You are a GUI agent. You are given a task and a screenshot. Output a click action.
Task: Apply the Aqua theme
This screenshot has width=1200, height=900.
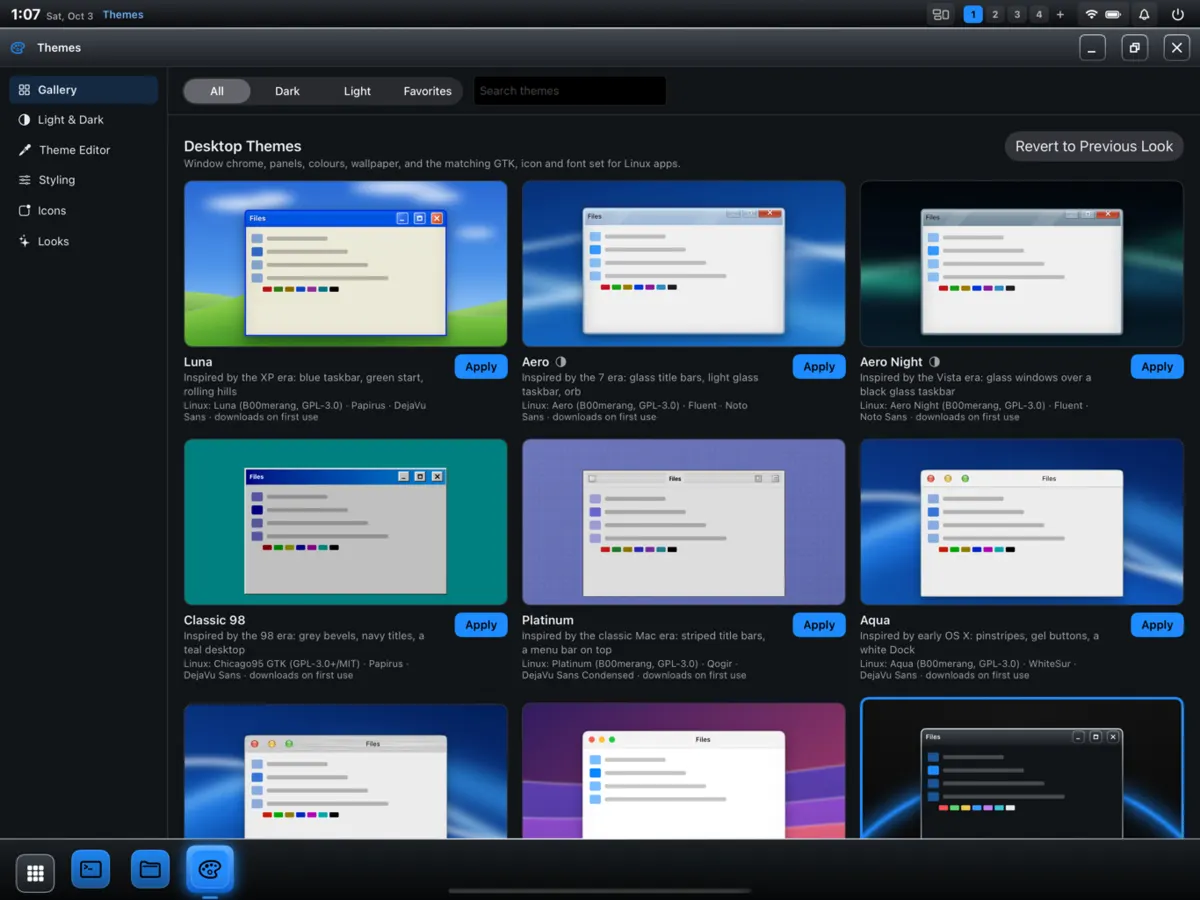pyautogui.click(x=1157, y=625)
